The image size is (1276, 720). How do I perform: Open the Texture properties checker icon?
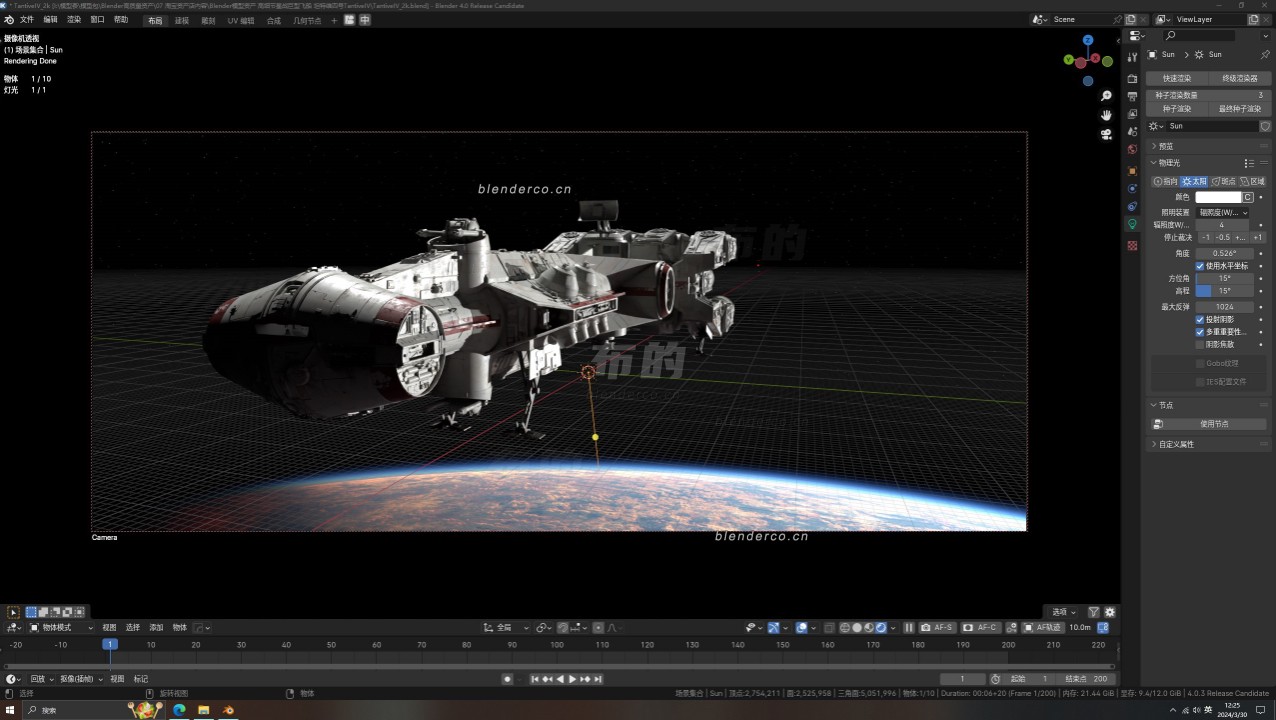tap(1132, 245)
